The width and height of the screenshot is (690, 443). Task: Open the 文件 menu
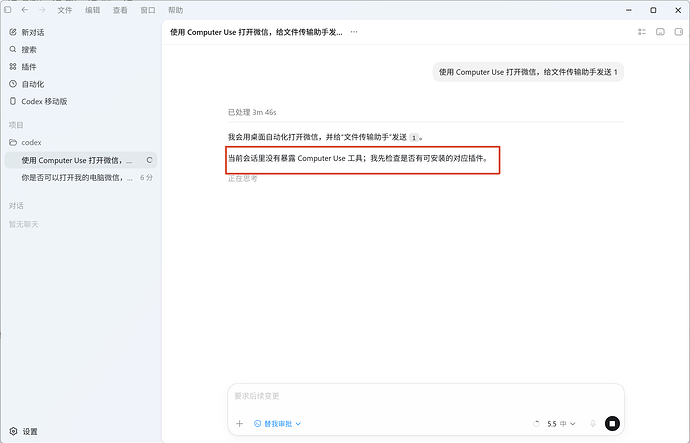[x=65, y=10]
